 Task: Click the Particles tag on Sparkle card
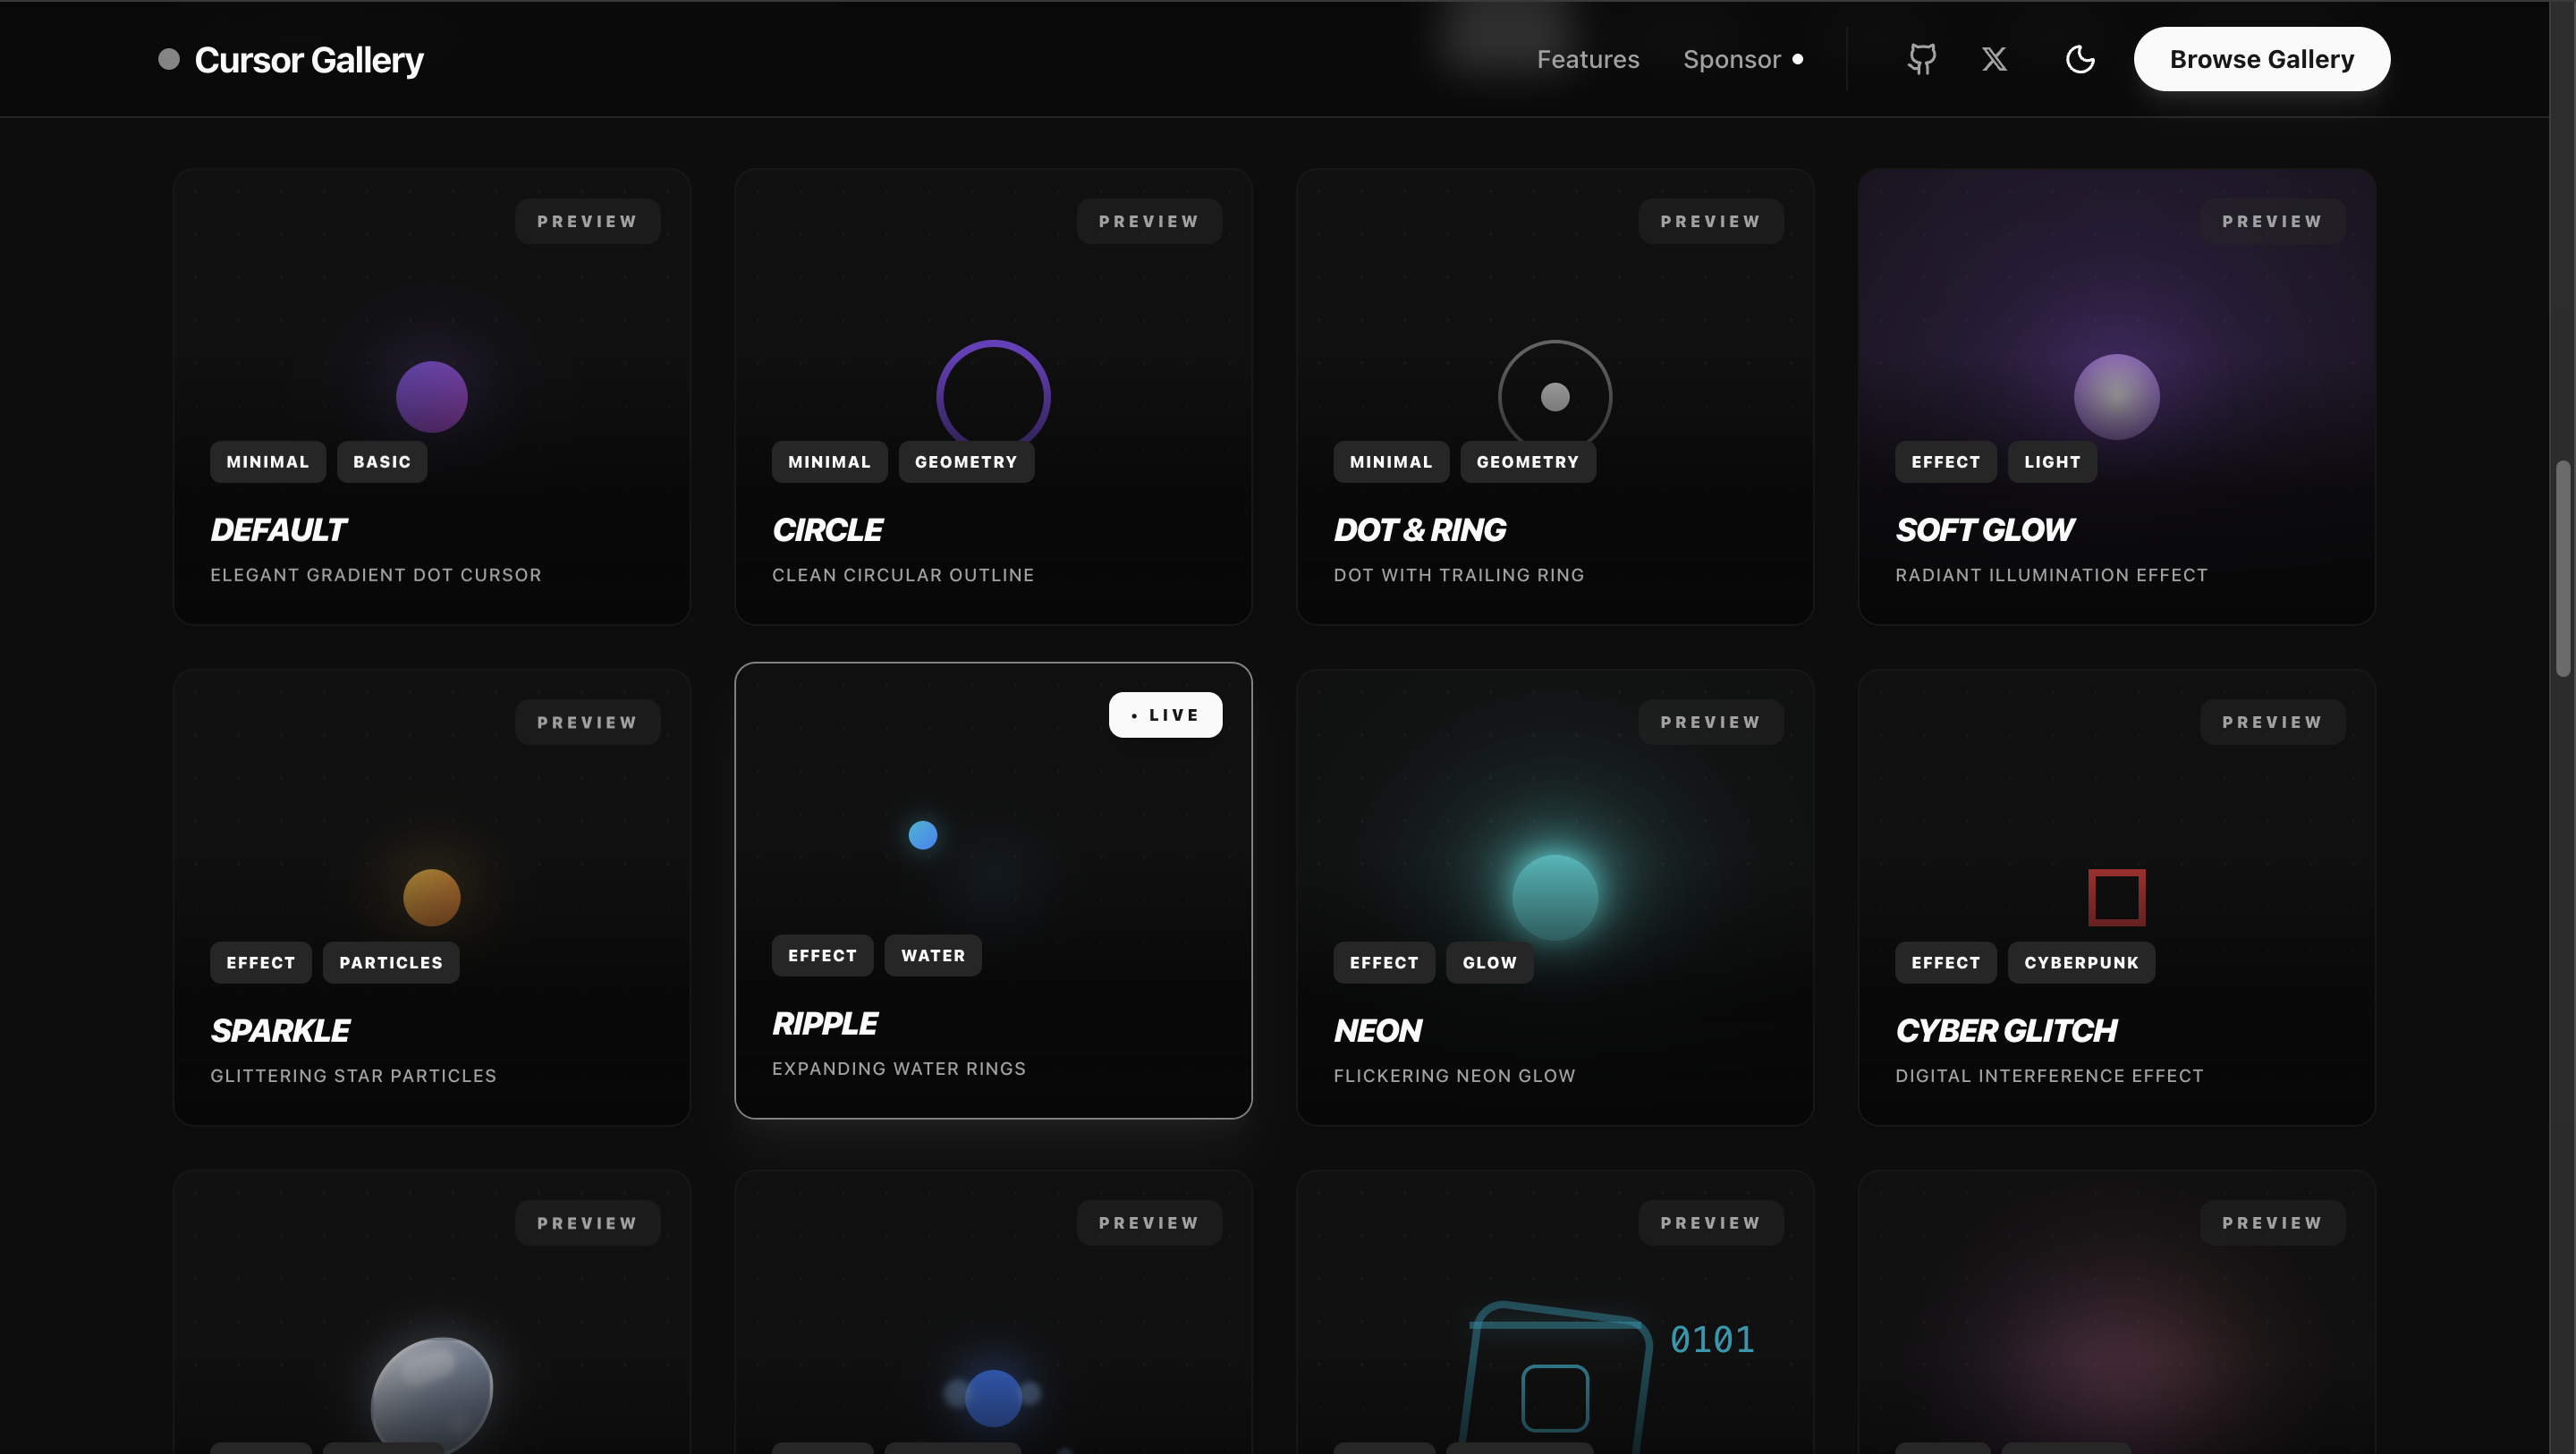391,963
